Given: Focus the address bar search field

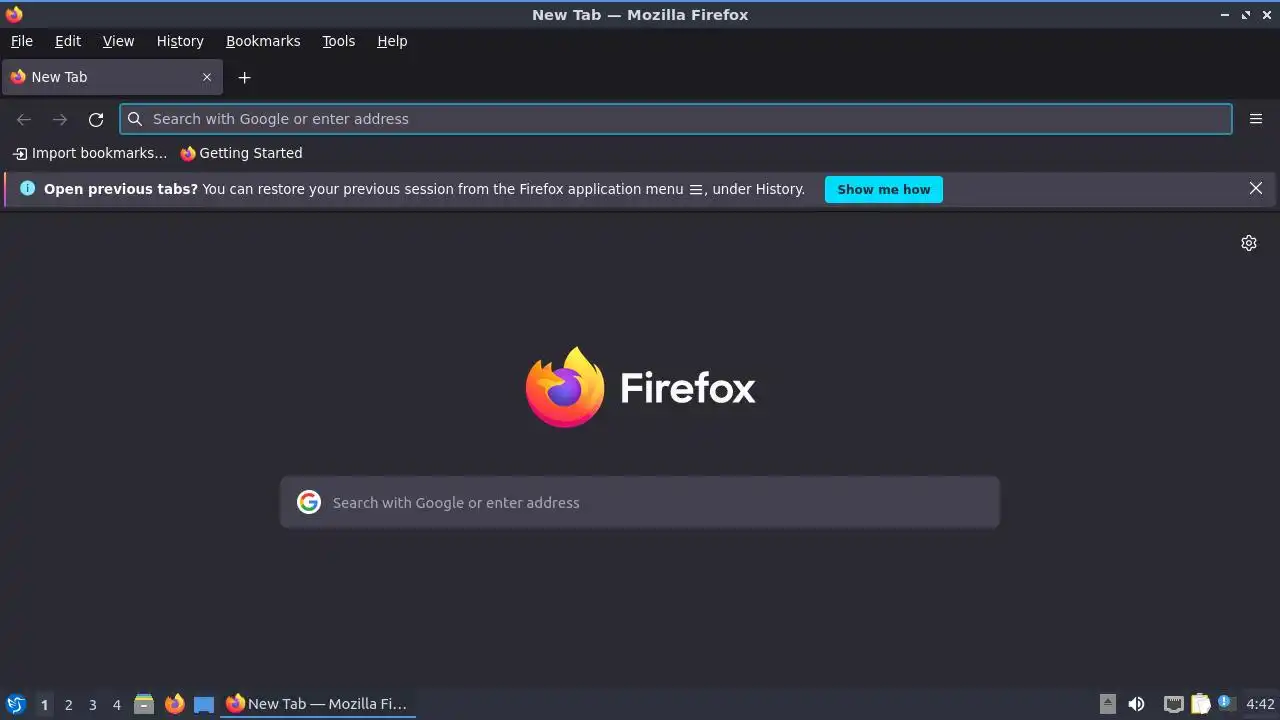Looking at the screenshot, I should coord(676,119).
